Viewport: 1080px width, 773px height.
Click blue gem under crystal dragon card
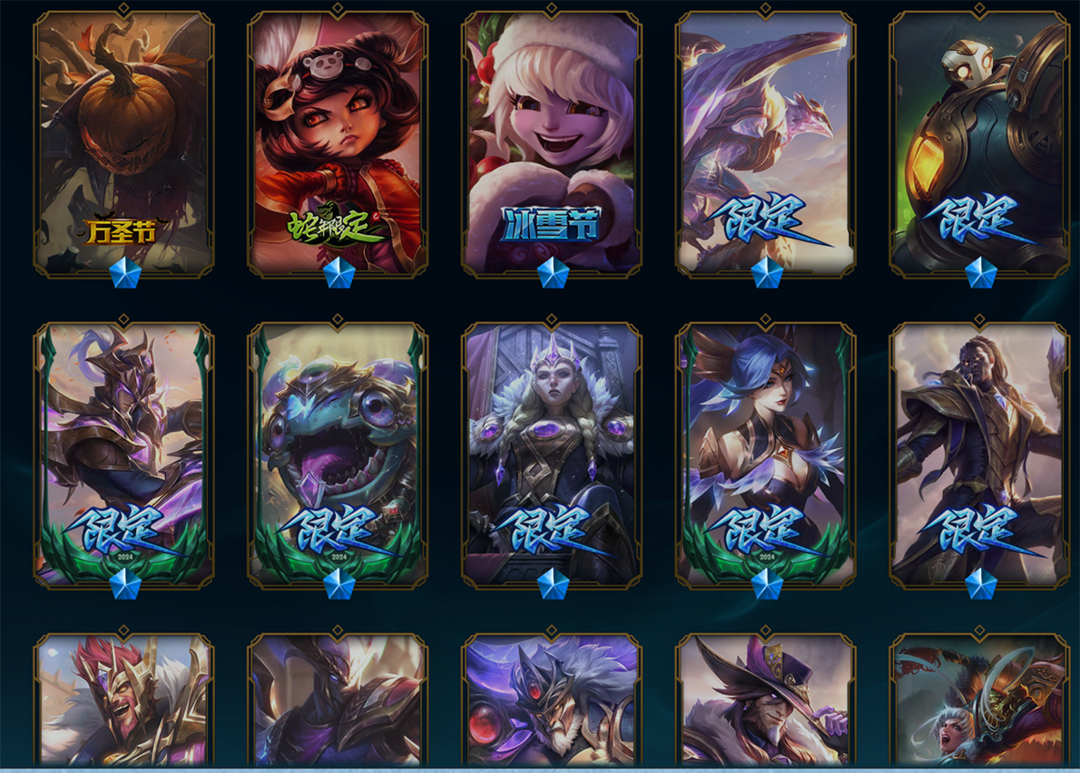coord(767,273)
